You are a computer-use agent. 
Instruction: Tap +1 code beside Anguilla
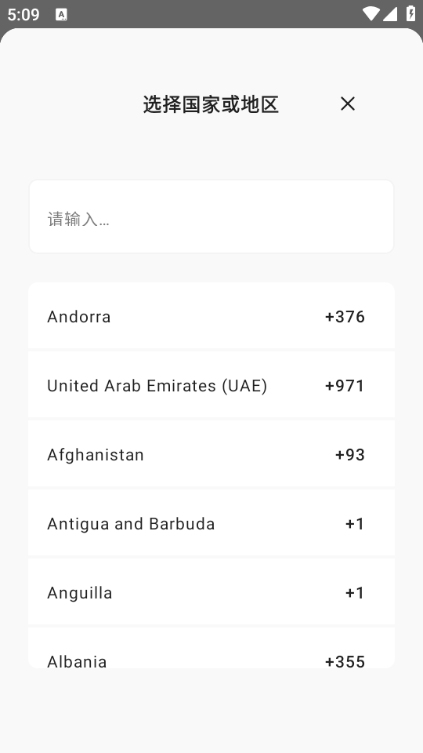coord(355,593)
